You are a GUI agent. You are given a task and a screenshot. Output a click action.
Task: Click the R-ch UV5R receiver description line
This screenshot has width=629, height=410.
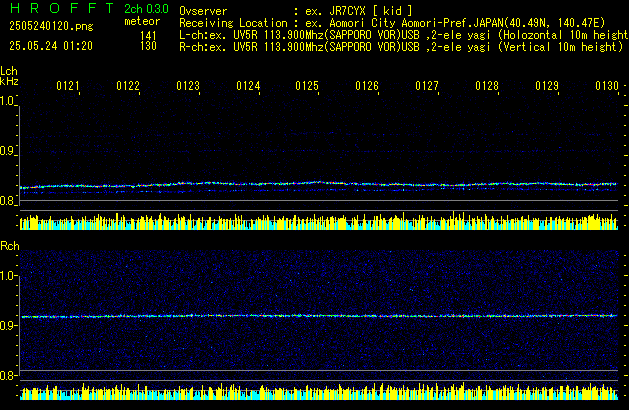pos(401,47)
